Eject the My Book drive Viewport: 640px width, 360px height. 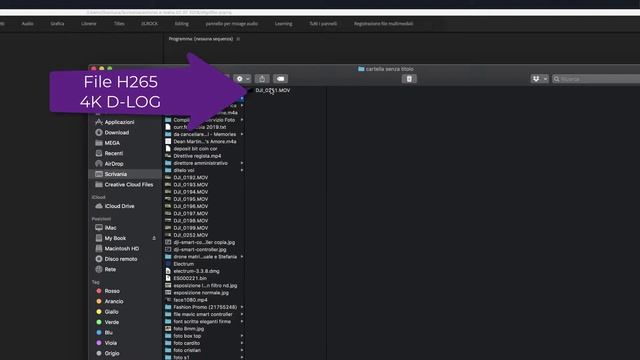(x=154, y=238)
